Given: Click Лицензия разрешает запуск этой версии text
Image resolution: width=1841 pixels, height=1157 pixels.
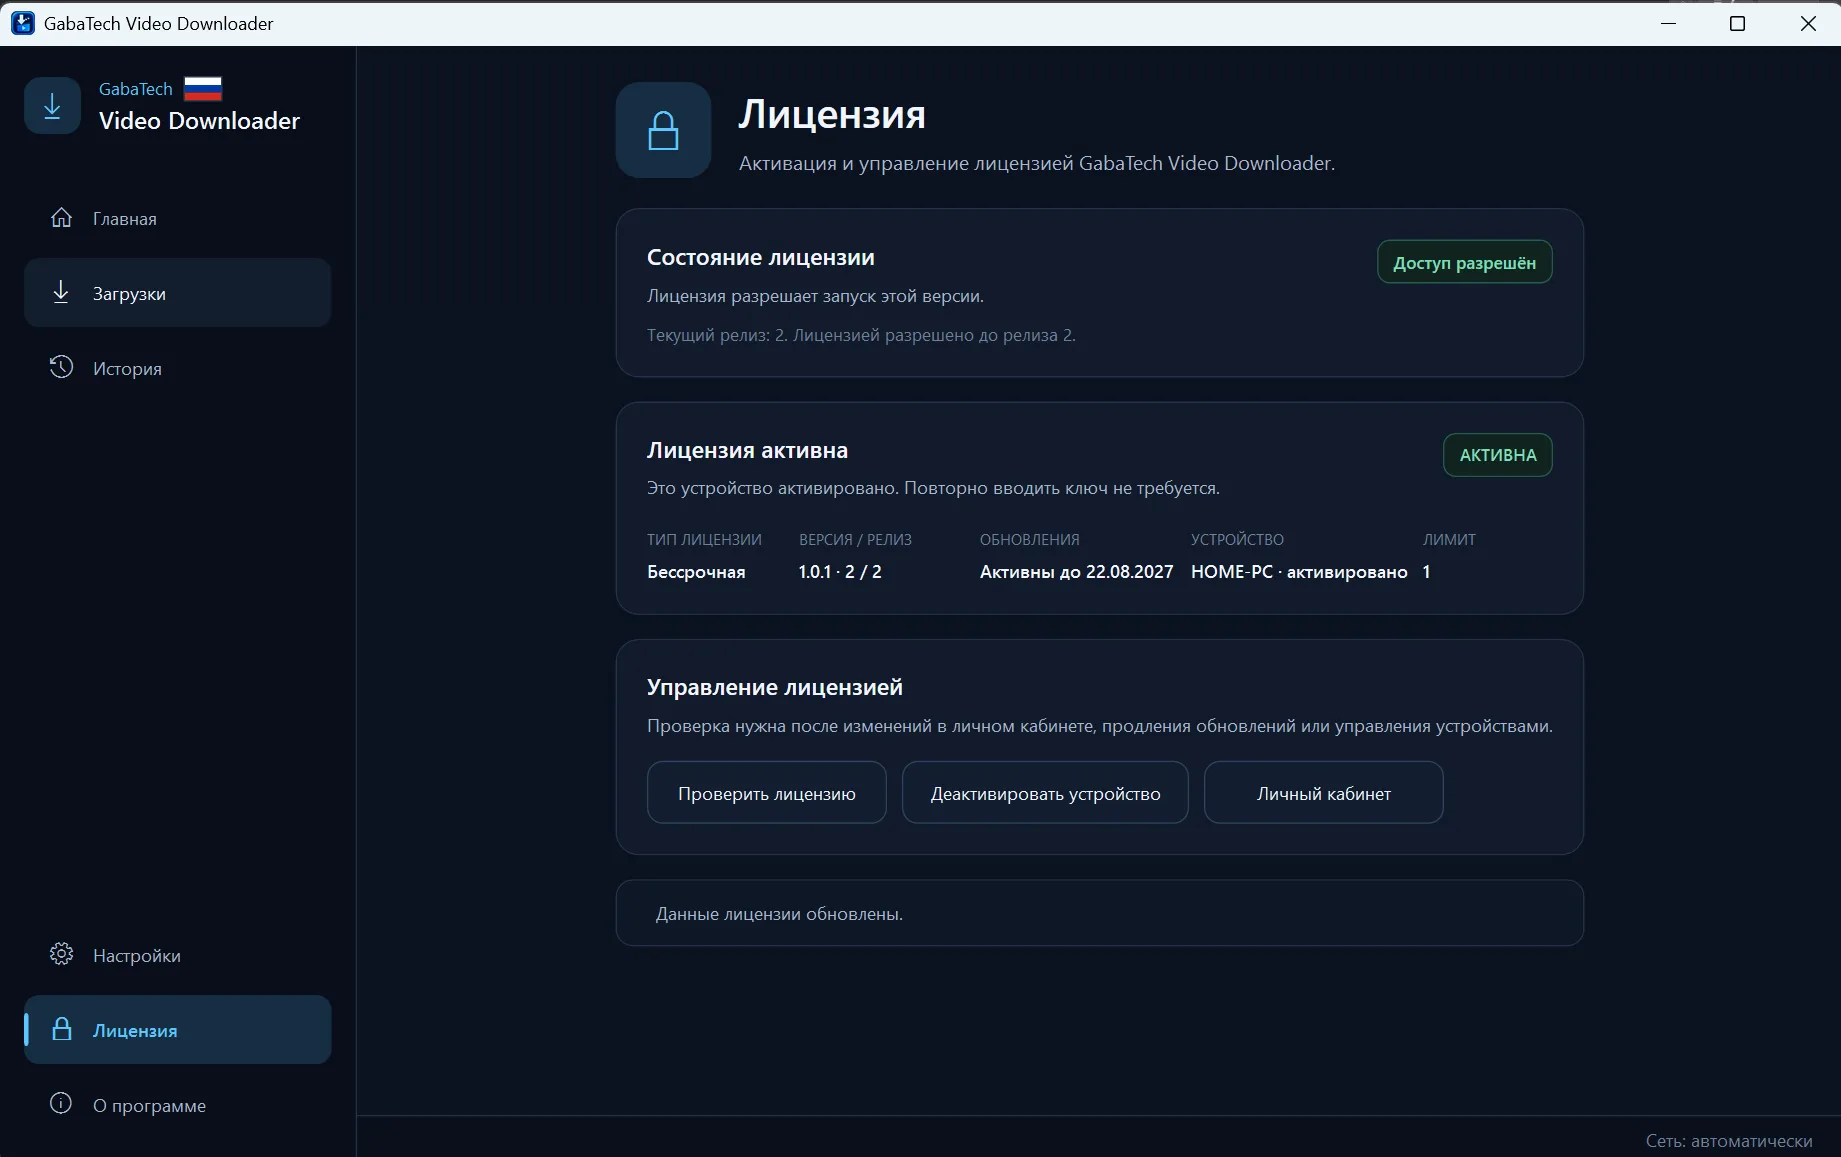Looking at the screenshot, I should pos(815,296).
